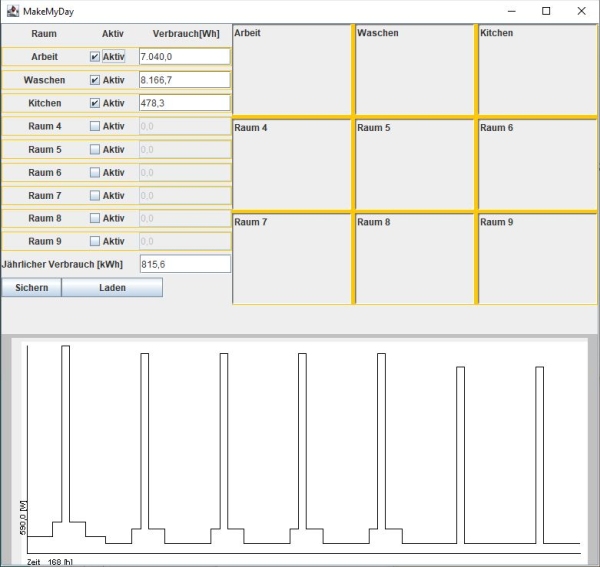Click the disabled Raum 6 consumption field

pyautogui.click(x=185, y=172)
